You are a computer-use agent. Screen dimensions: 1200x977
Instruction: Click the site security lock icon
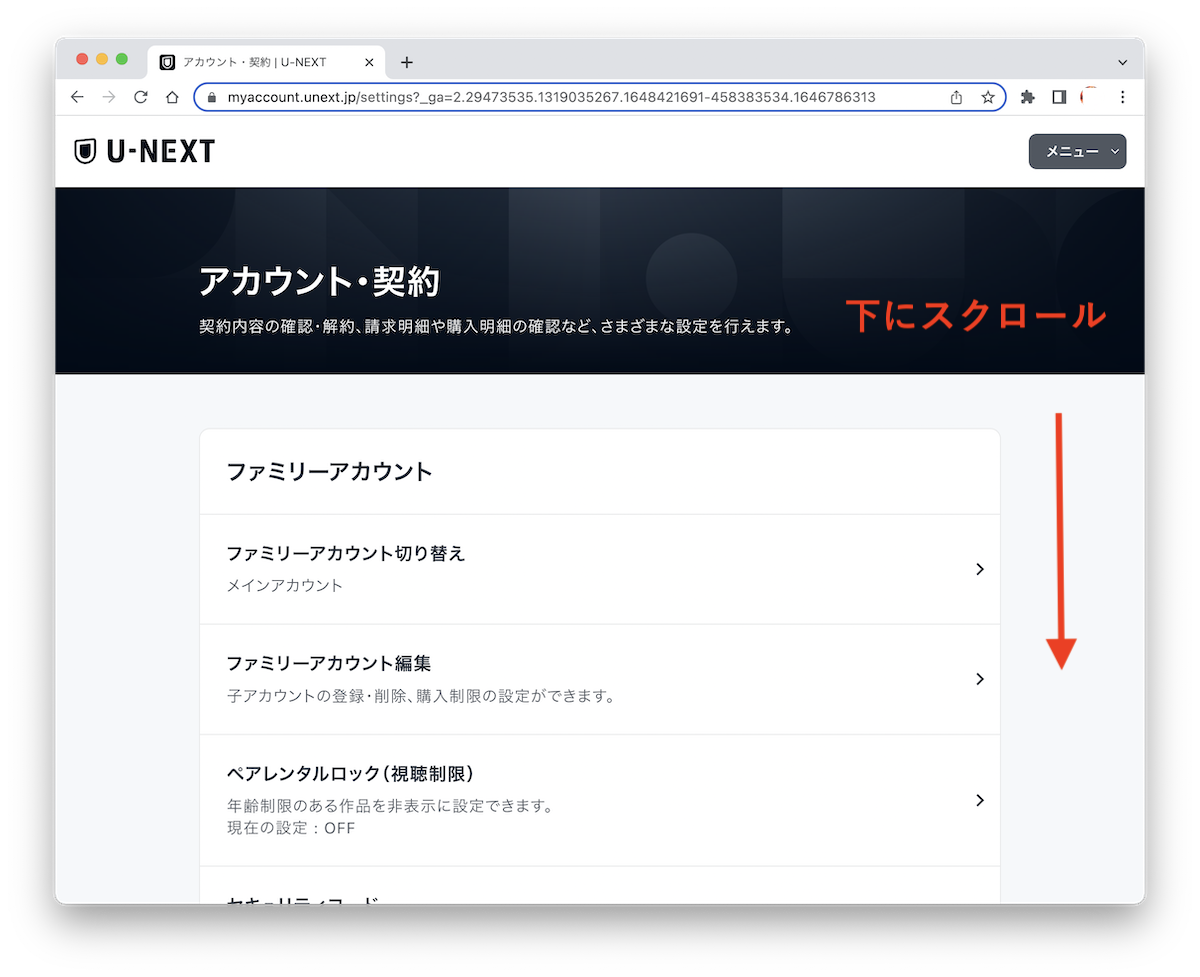[x=211, y=97]
